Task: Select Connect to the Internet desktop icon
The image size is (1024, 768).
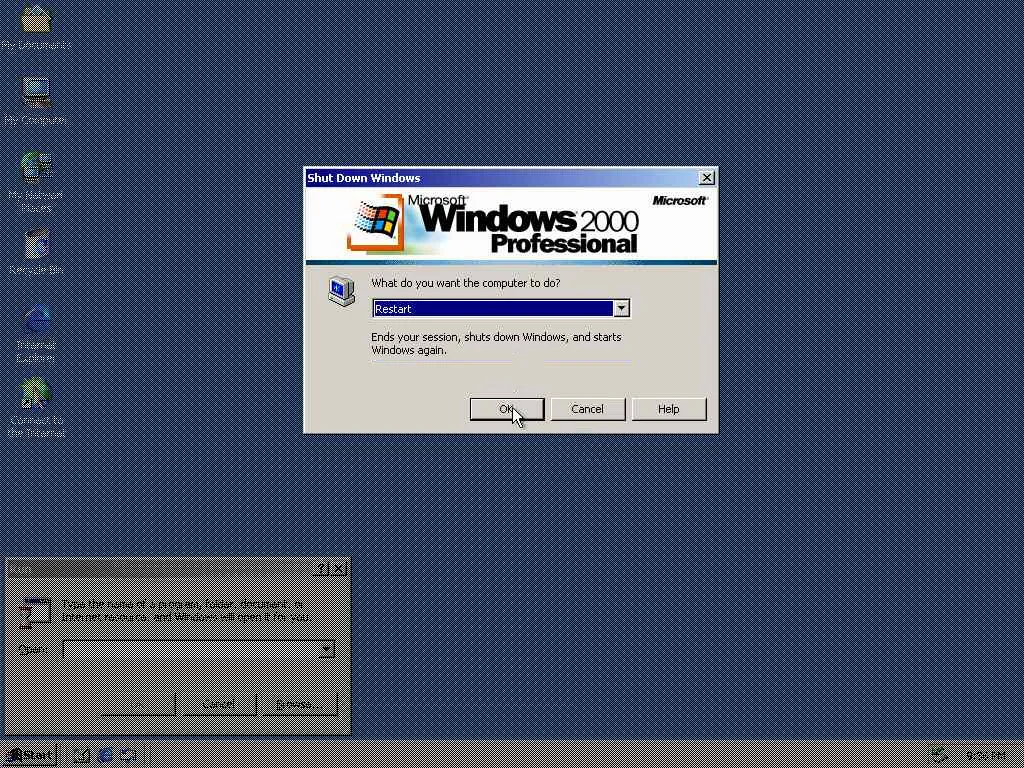Action: pyautogui.click(x=36, y=408)
